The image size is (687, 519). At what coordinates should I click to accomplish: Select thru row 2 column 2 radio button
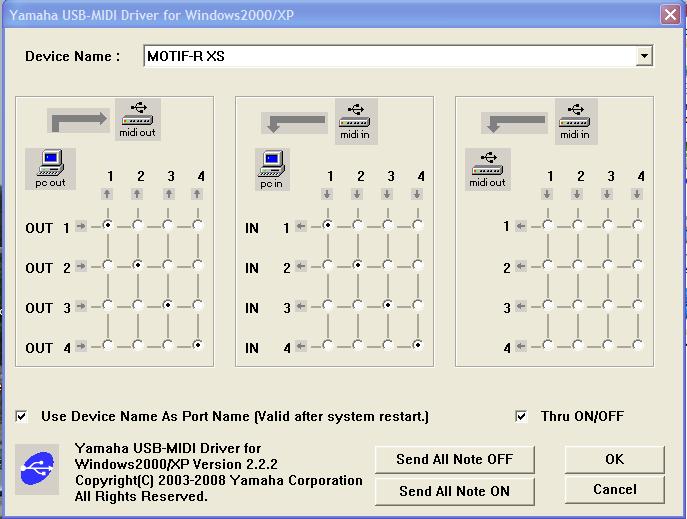pos(578,265)
